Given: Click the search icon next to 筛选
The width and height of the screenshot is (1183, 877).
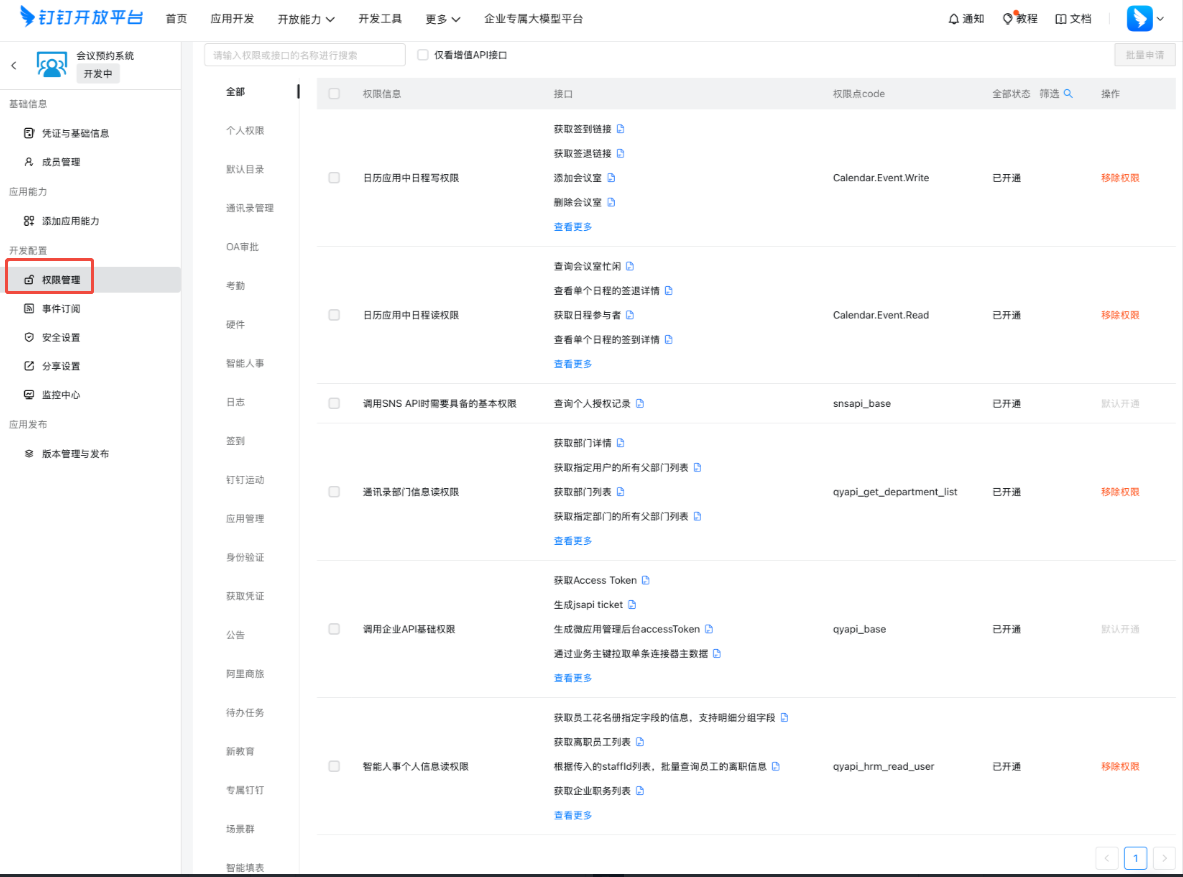Looking at the screenshot, I should click(1068, 93).
